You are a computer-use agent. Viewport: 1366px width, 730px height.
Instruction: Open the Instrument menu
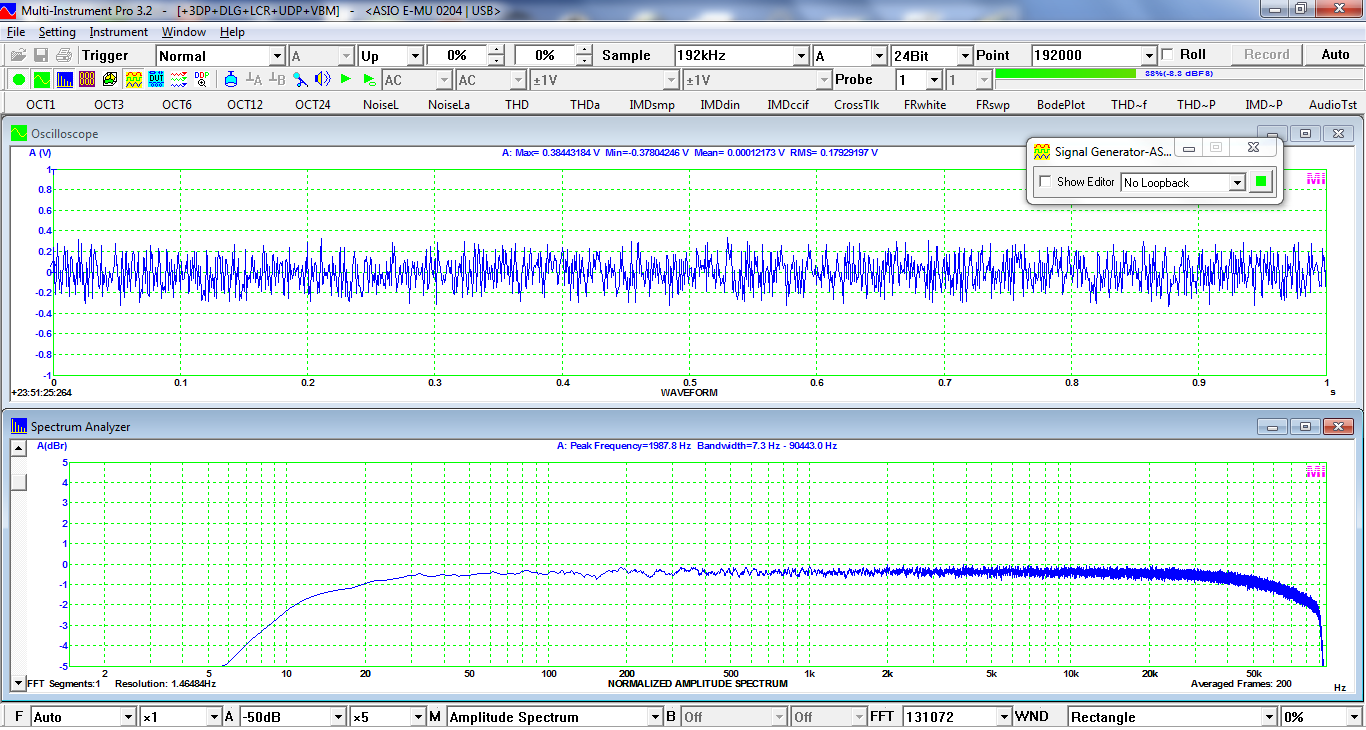(x=120, y=32)
